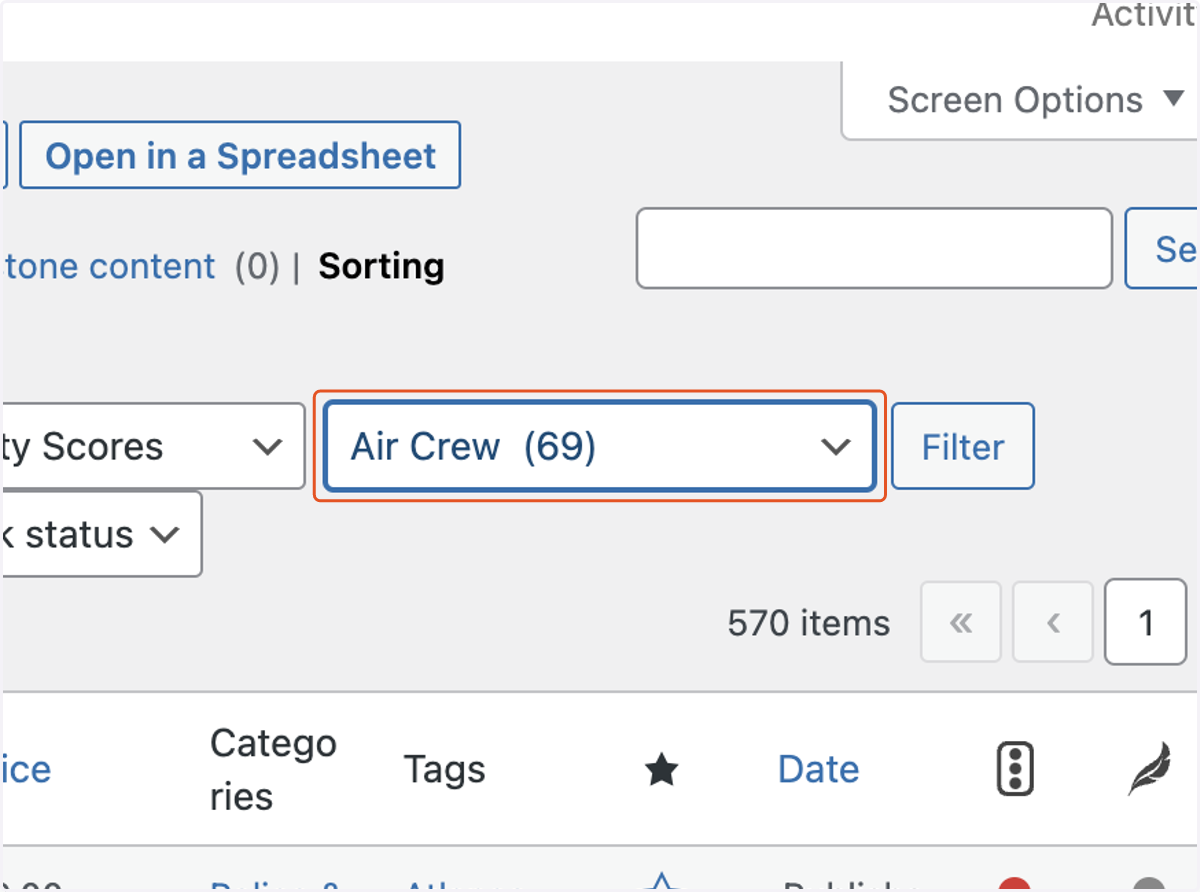
Task: Click the 570 items count text
Action: (x=808, y=623)
